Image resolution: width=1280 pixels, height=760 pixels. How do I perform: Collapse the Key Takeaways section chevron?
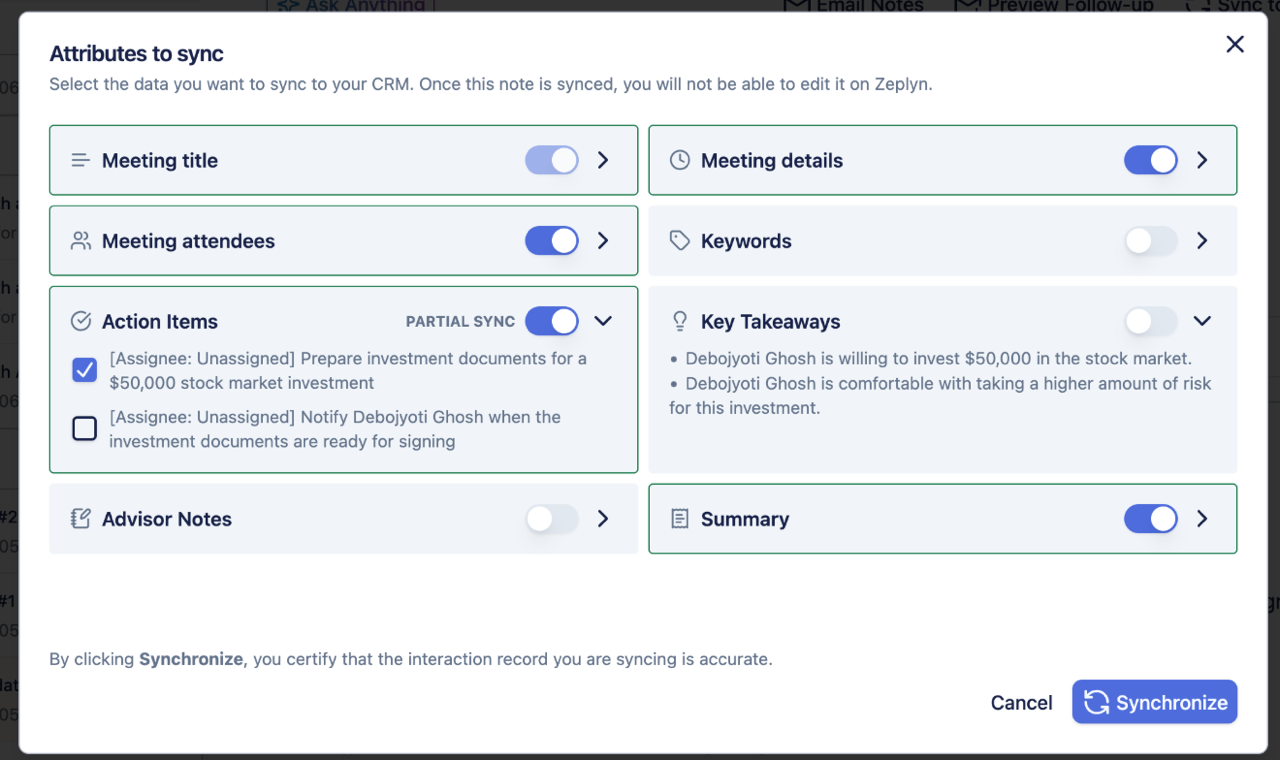[1202, 321]
